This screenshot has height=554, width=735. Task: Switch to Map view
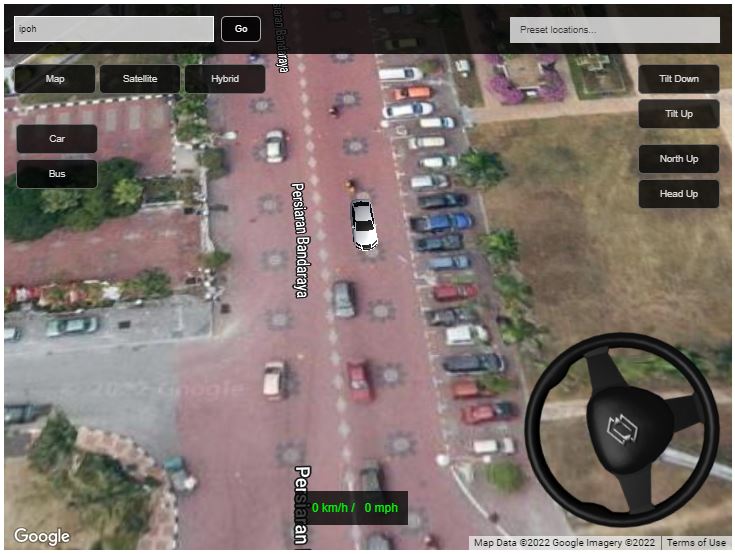point(55,79)
